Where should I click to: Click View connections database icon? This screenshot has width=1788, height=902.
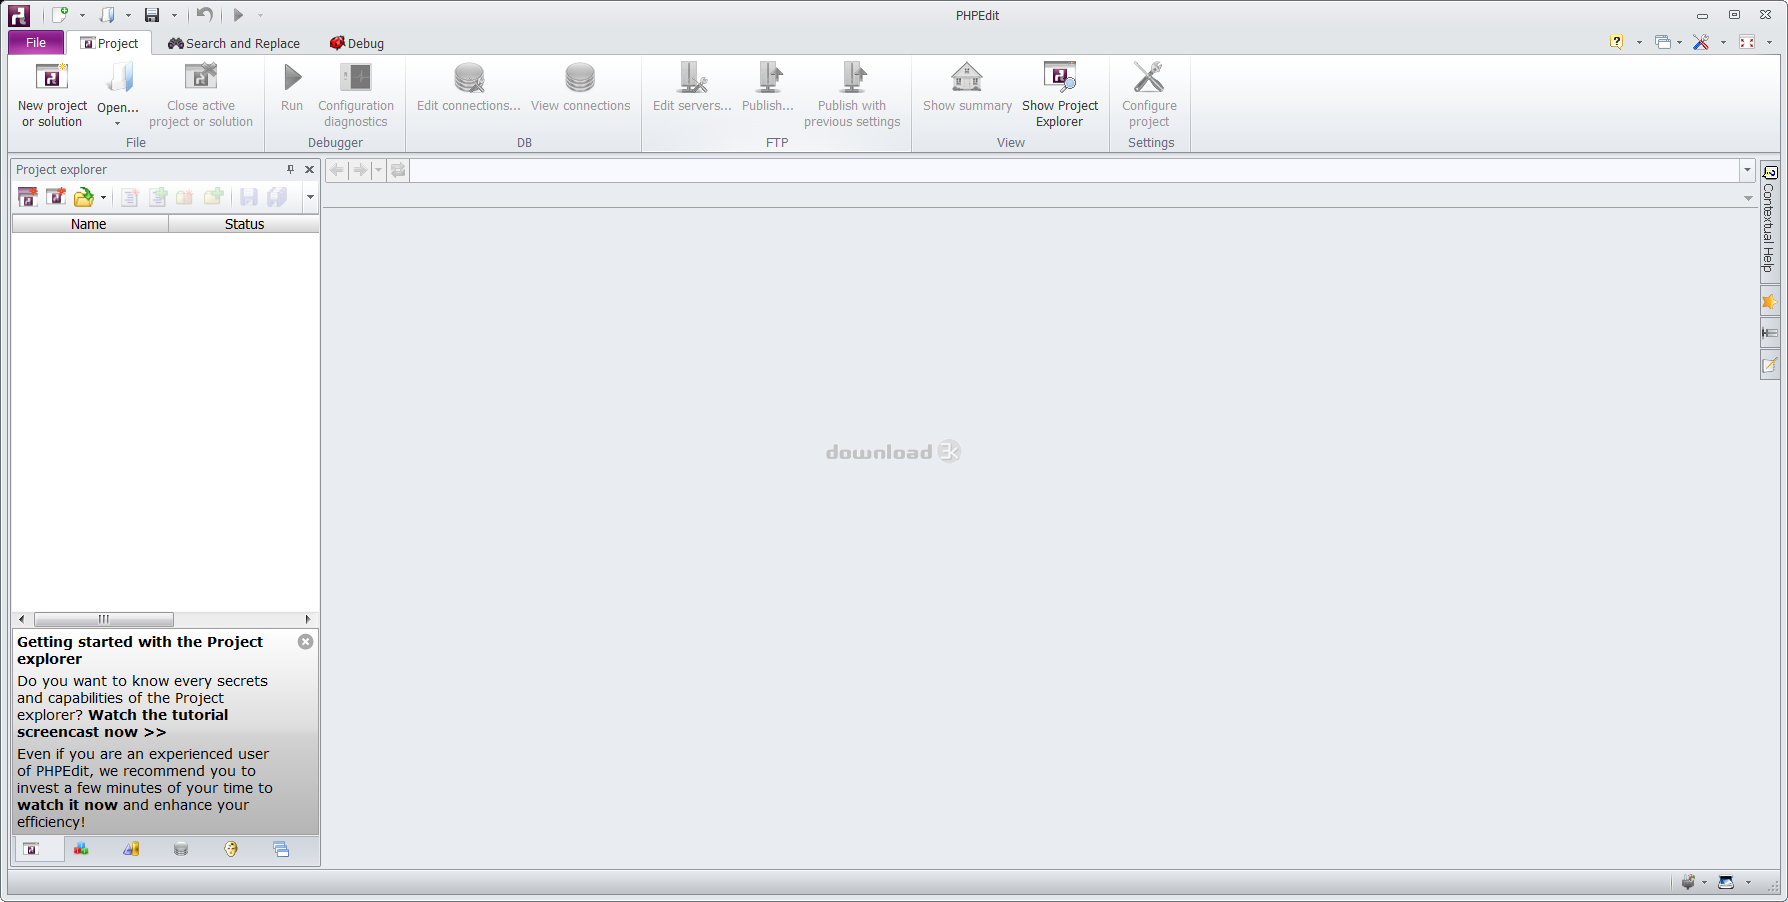[580, 88]
